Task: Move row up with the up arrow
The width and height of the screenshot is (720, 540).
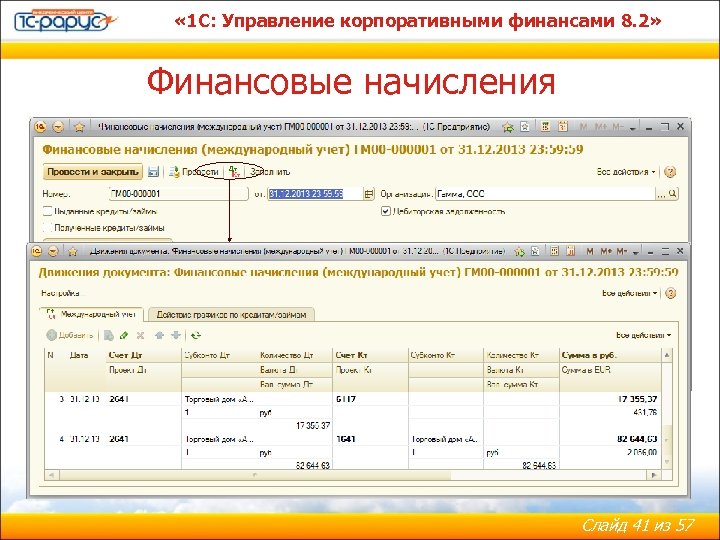Action: tap(159, 335)
